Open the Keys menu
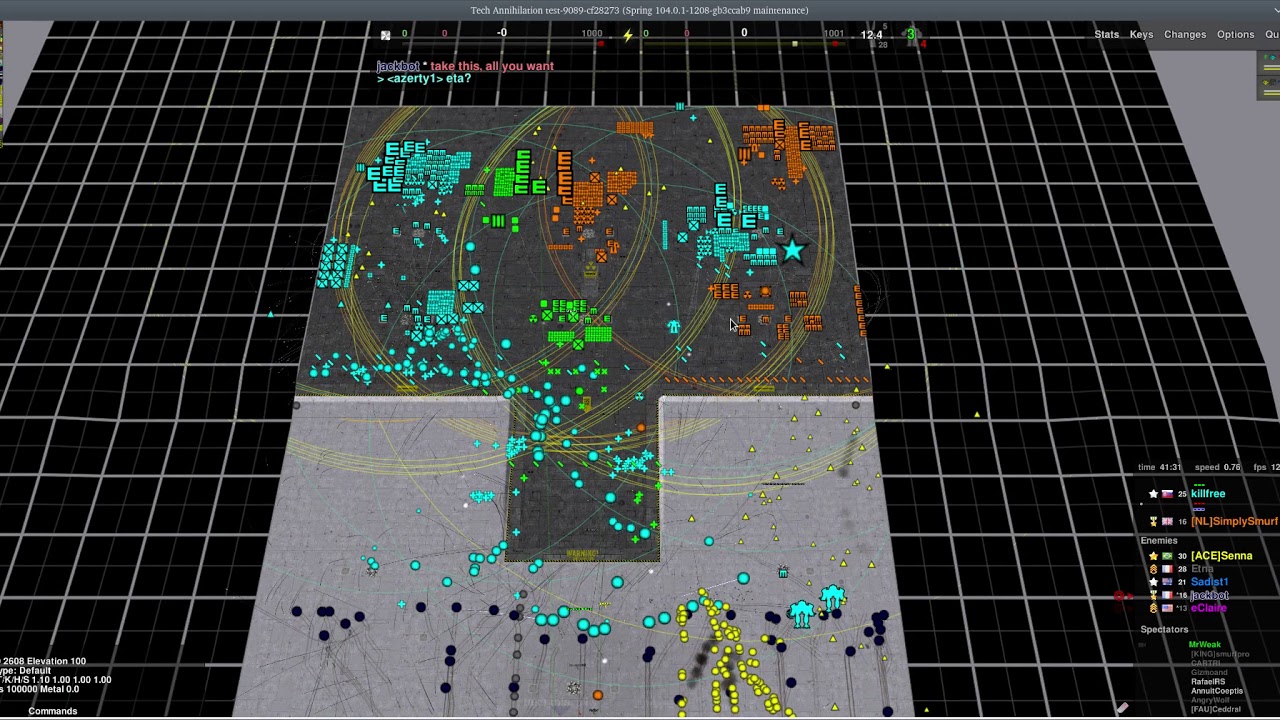This screenshot has width=1280, height=720. [1141, 35]
